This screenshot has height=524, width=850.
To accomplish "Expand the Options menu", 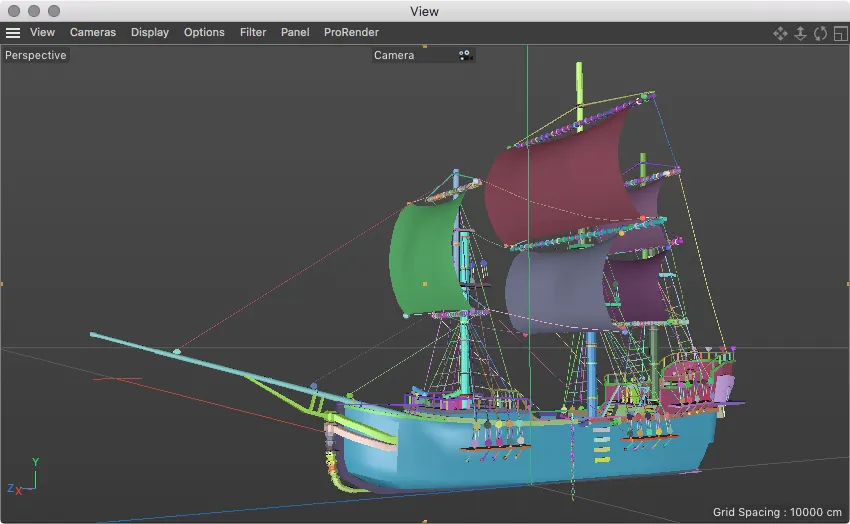I will (204, 32).
